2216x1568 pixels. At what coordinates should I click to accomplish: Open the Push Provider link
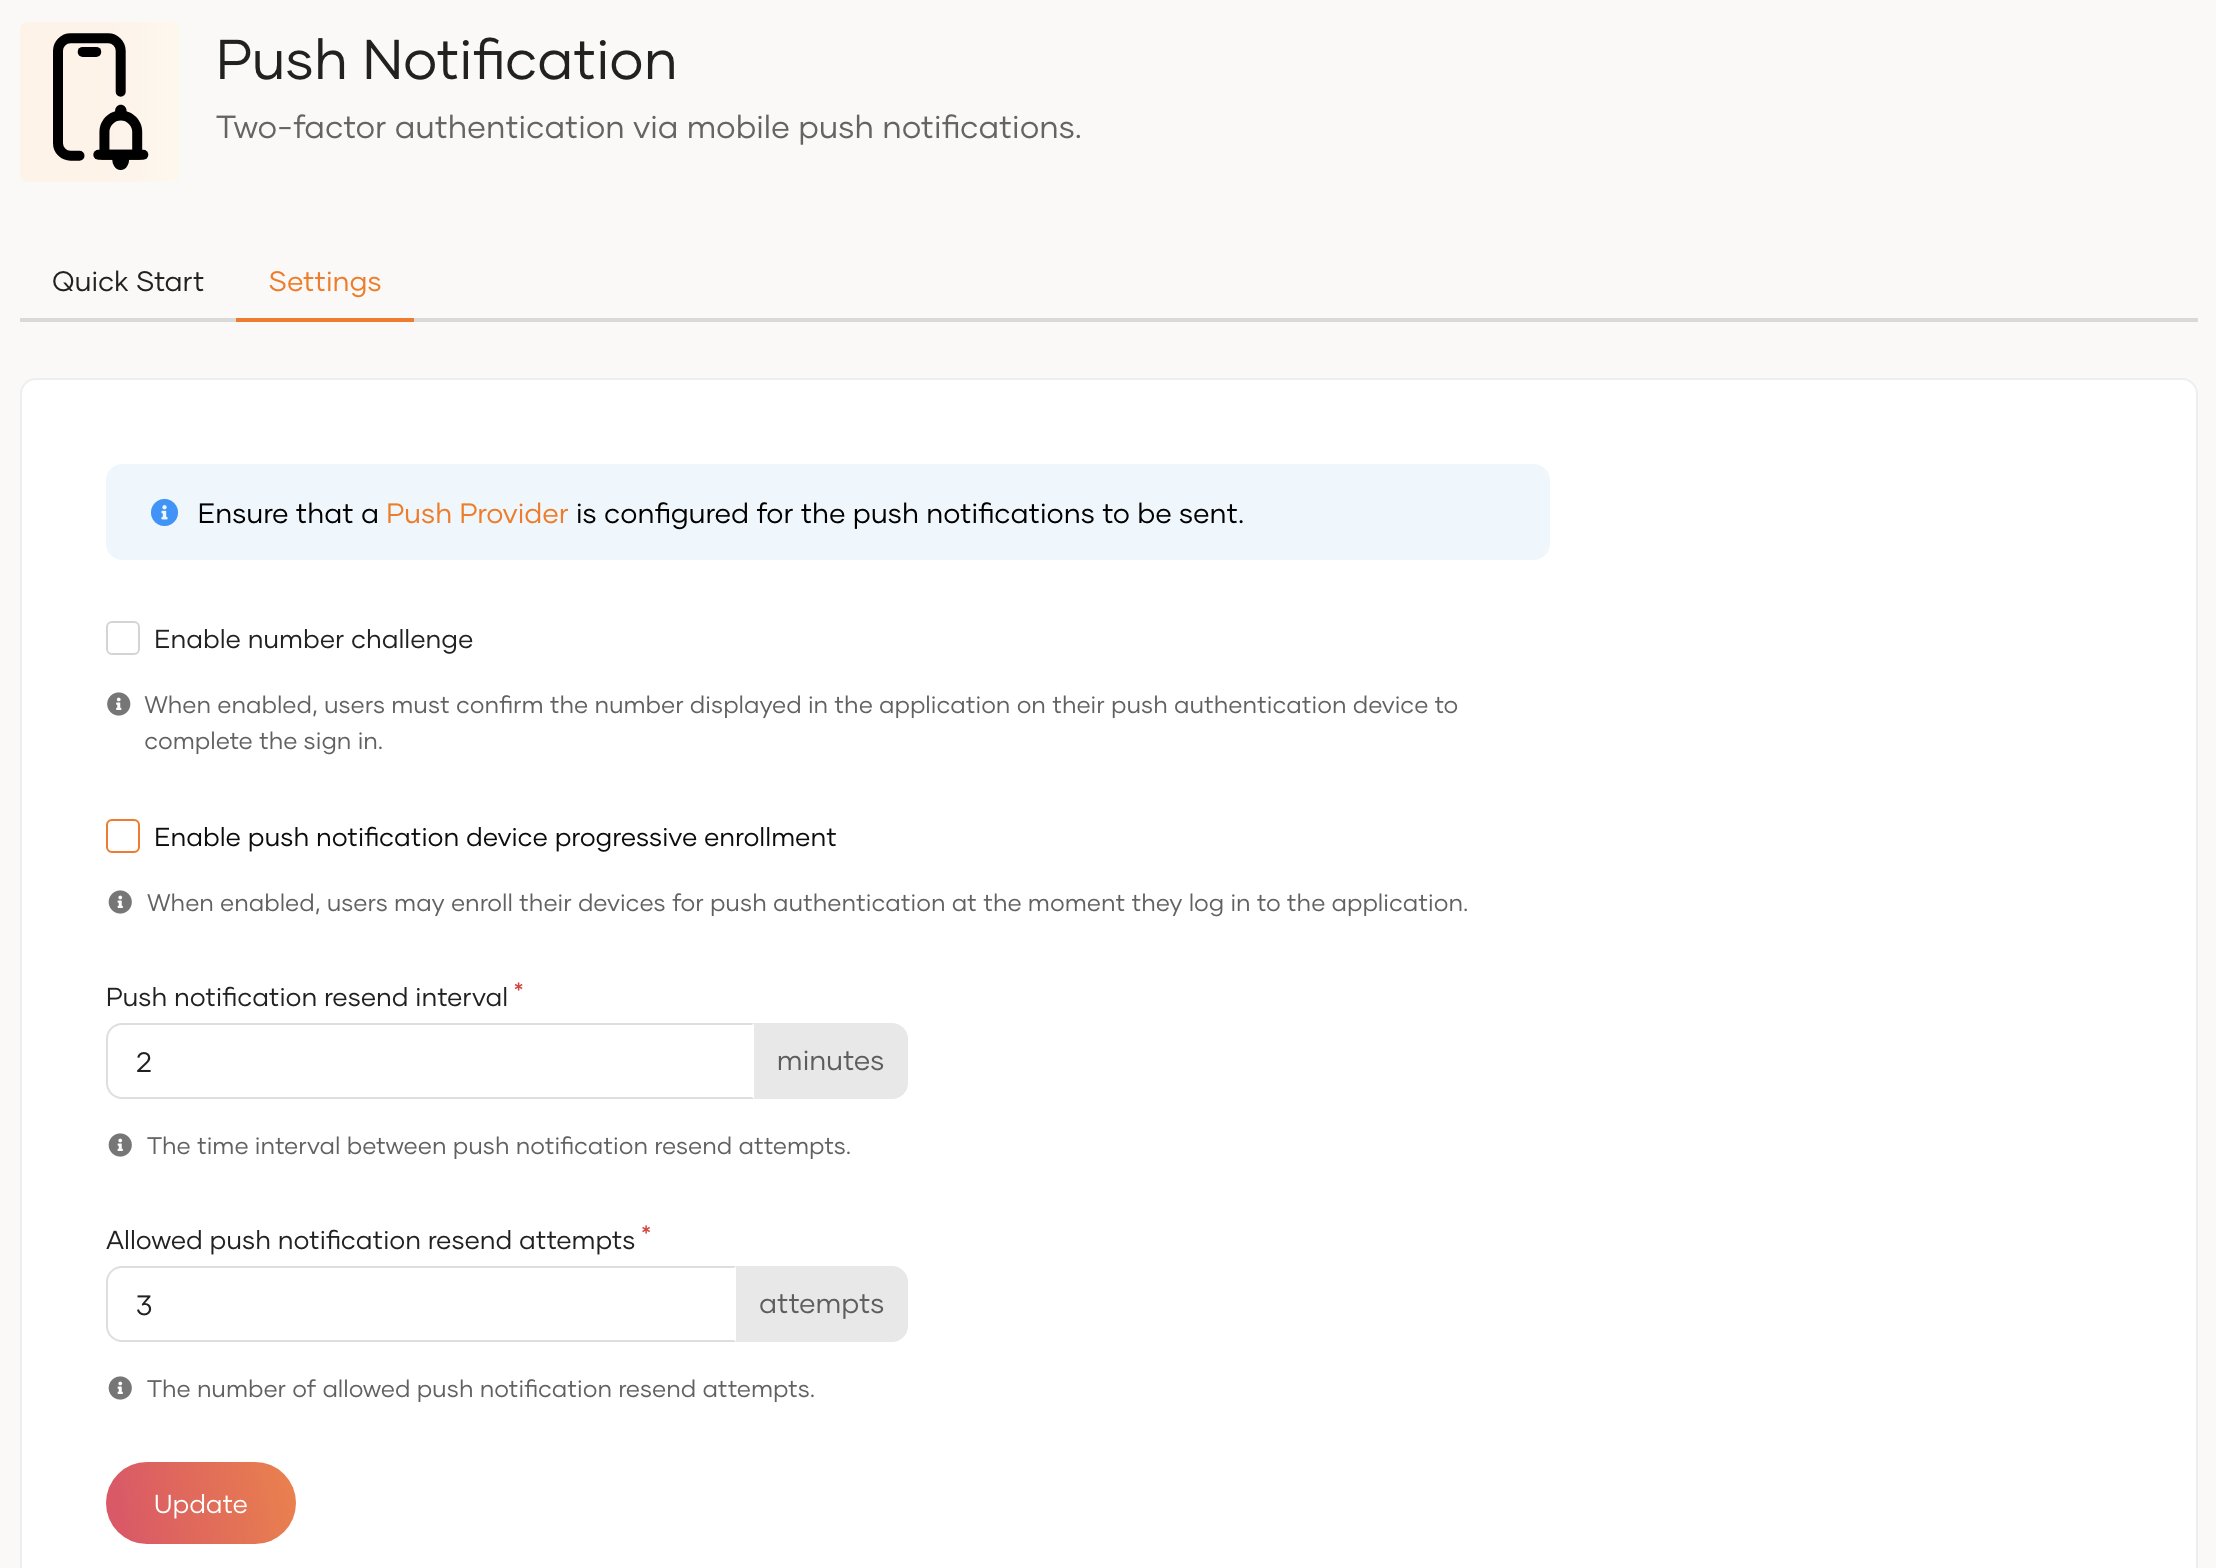477,513
